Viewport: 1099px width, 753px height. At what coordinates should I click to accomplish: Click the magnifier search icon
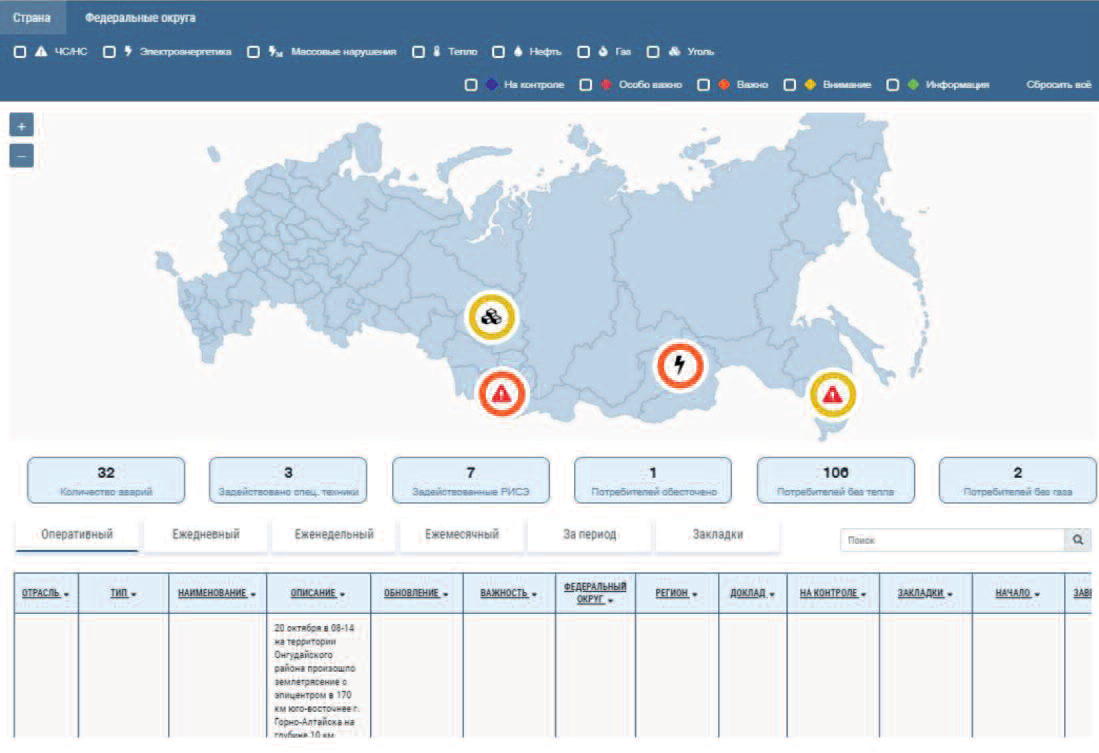click(1078, 540)
